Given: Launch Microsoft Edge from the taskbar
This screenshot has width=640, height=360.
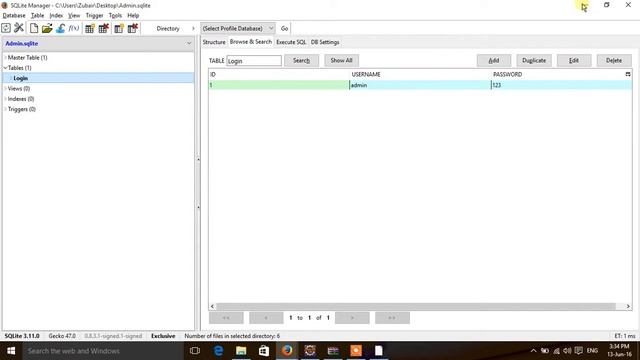Looking at the screenshot, I should [x=218, y=351].
